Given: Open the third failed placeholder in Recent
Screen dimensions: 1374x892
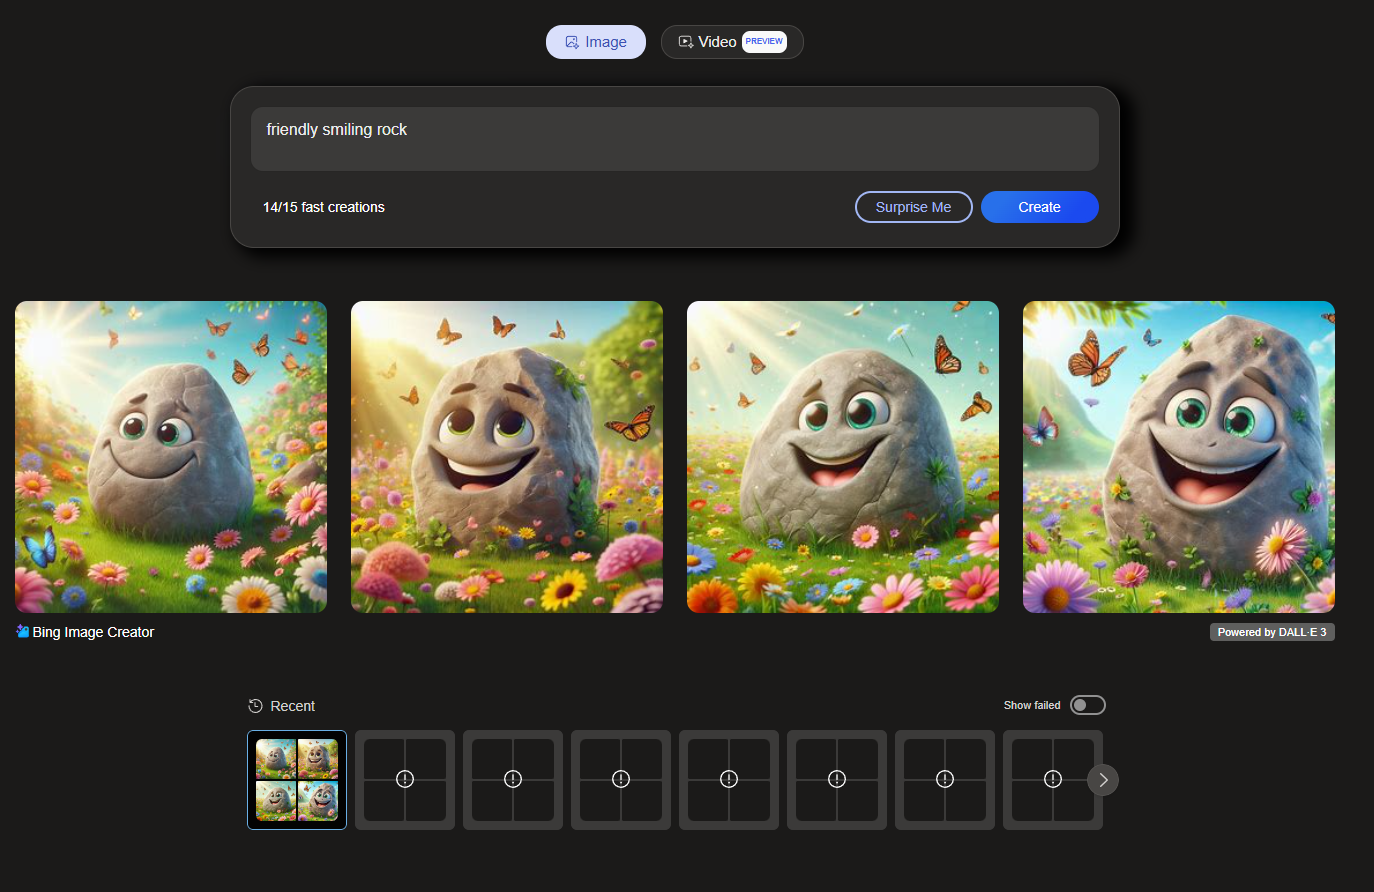Looking at the screenshot, I should 621,780.
